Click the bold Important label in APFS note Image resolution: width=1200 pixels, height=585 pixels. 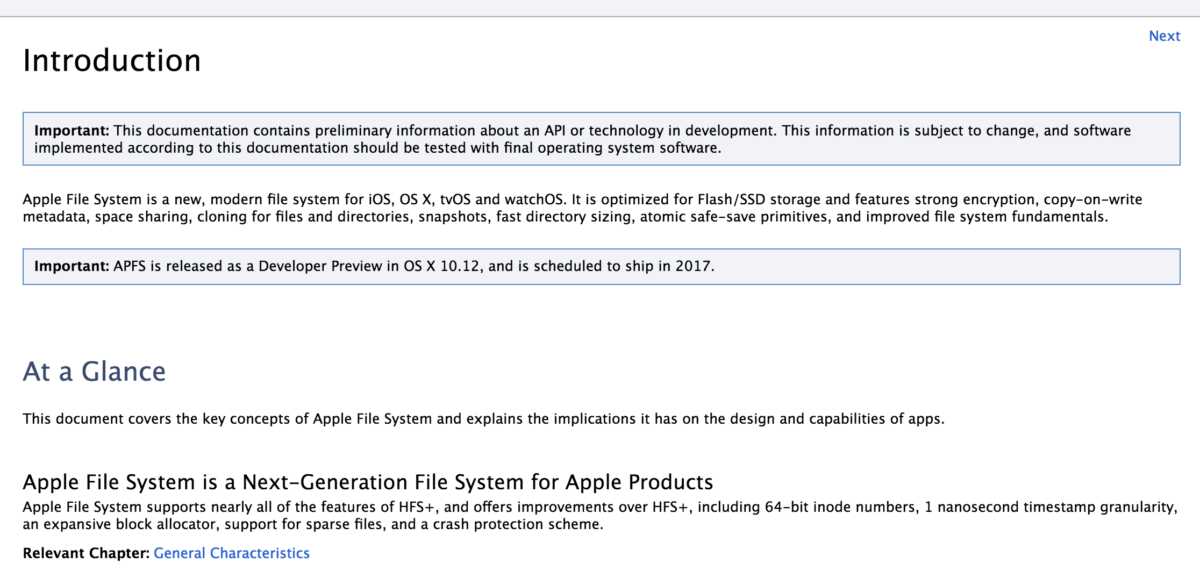point(72,267)
